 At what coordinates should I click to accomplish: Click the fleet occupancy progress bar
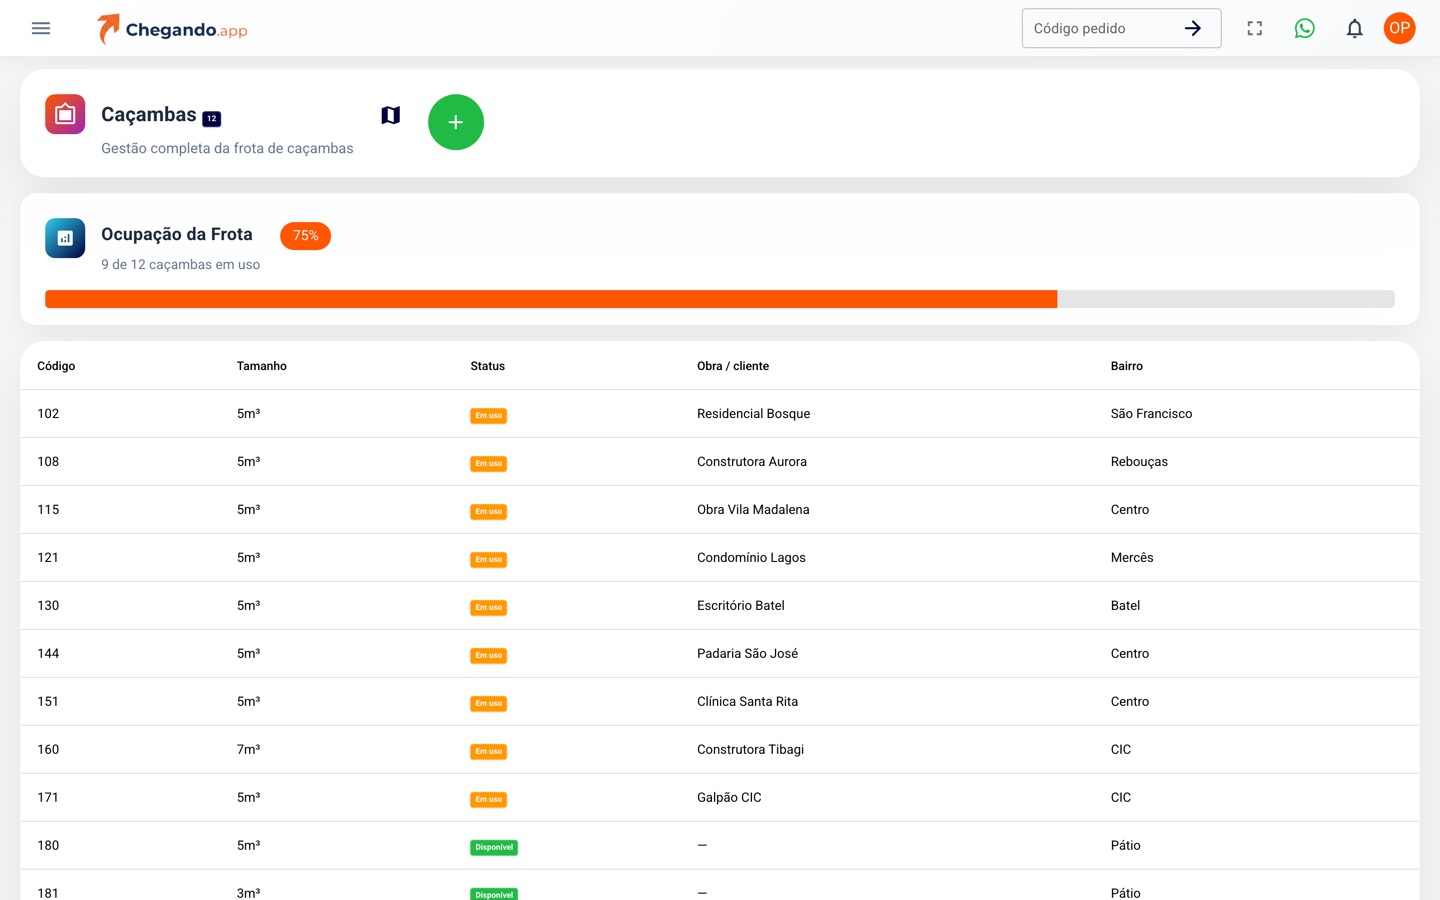(x=720, y=299)
